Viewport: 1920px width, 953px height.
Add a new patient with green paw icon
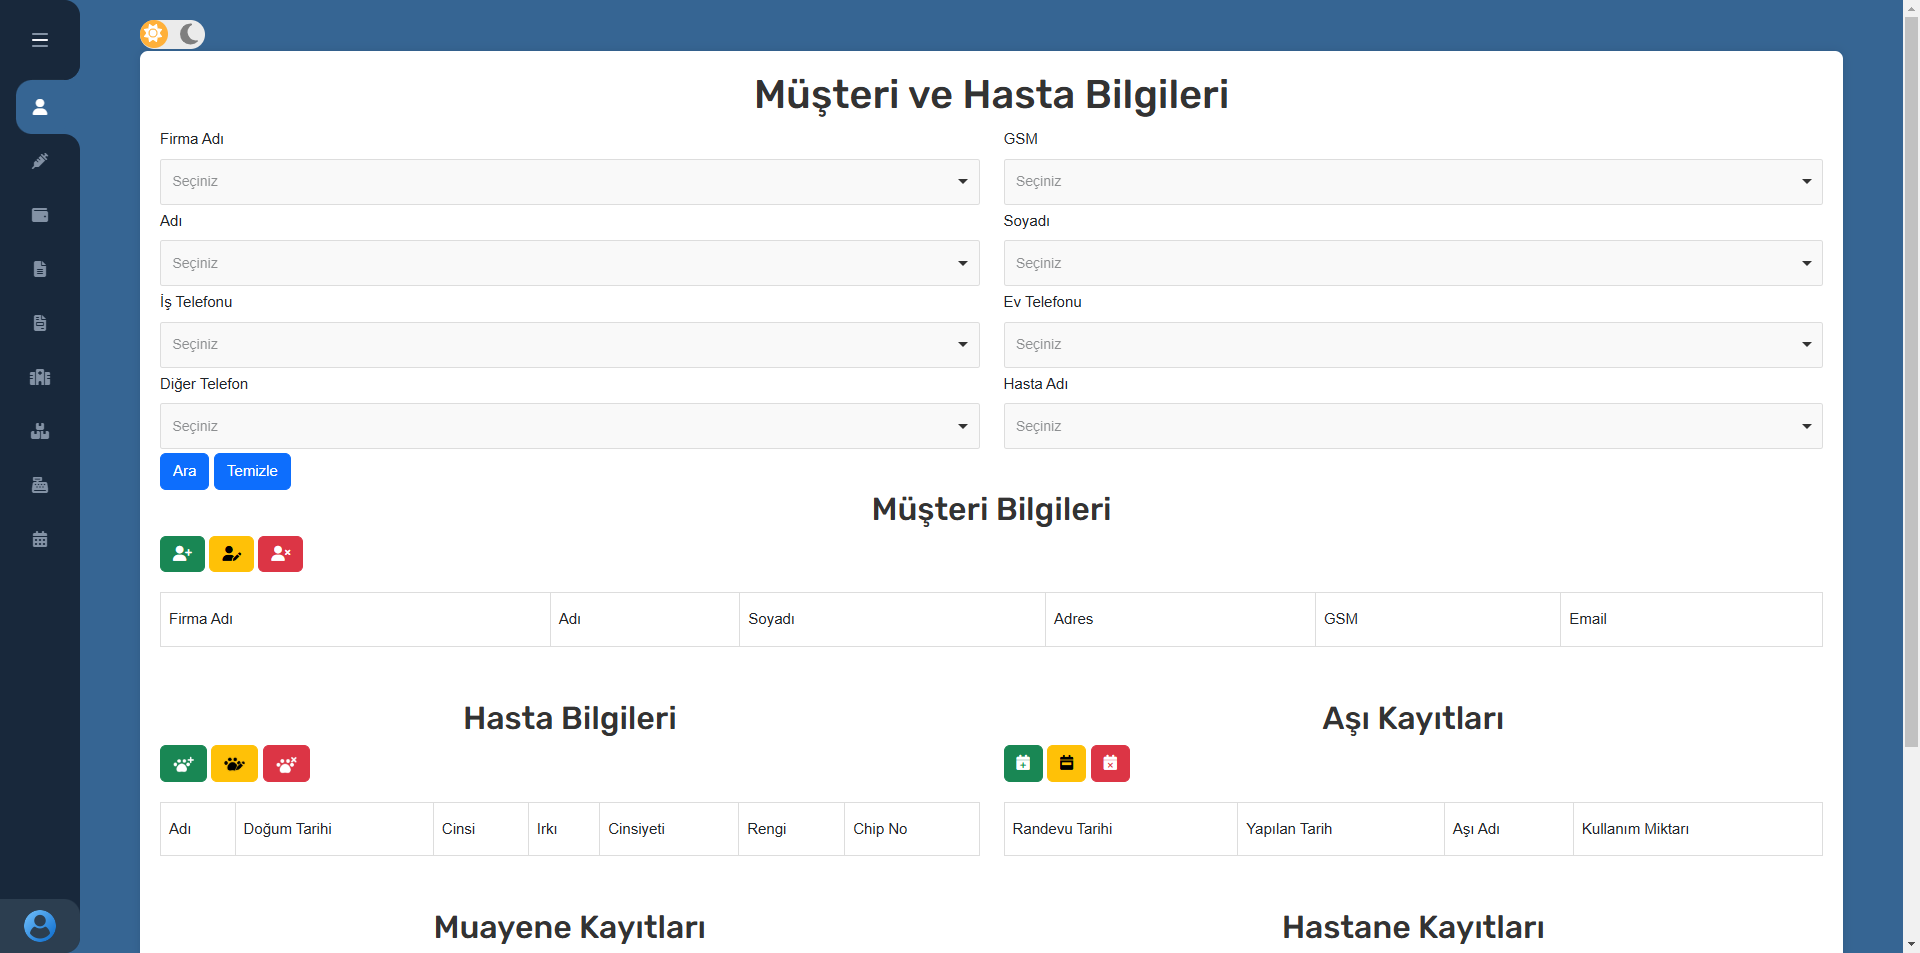click(x=183, y=764)
